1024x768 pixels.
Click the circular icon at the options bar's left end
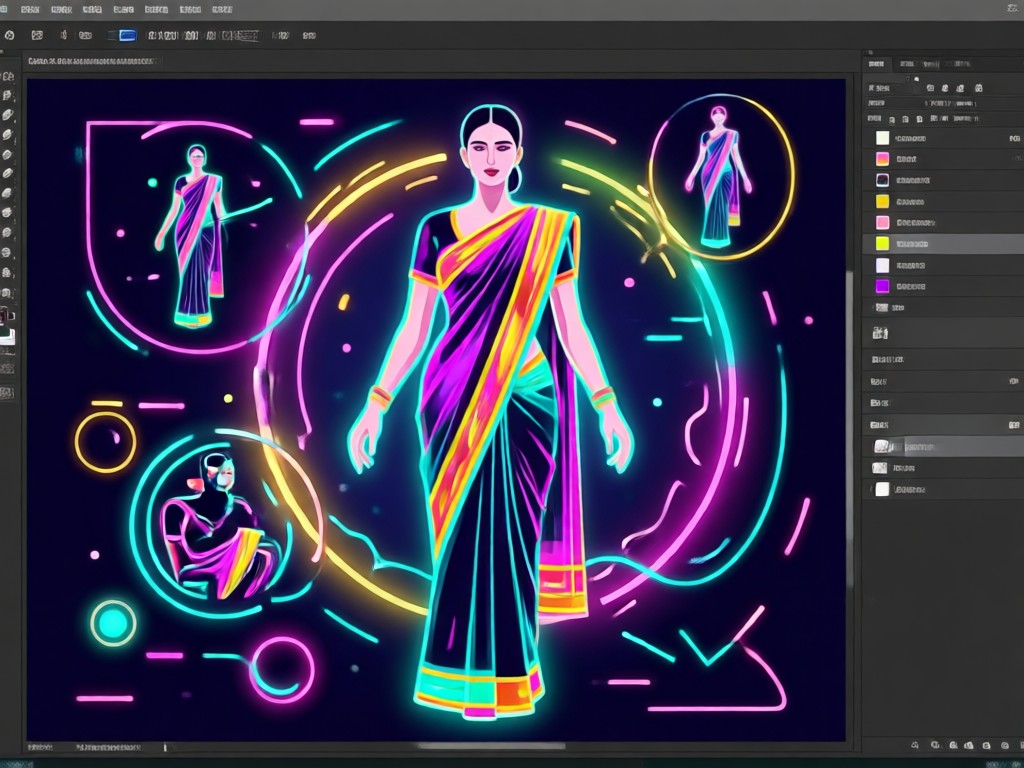coord(10,35)
